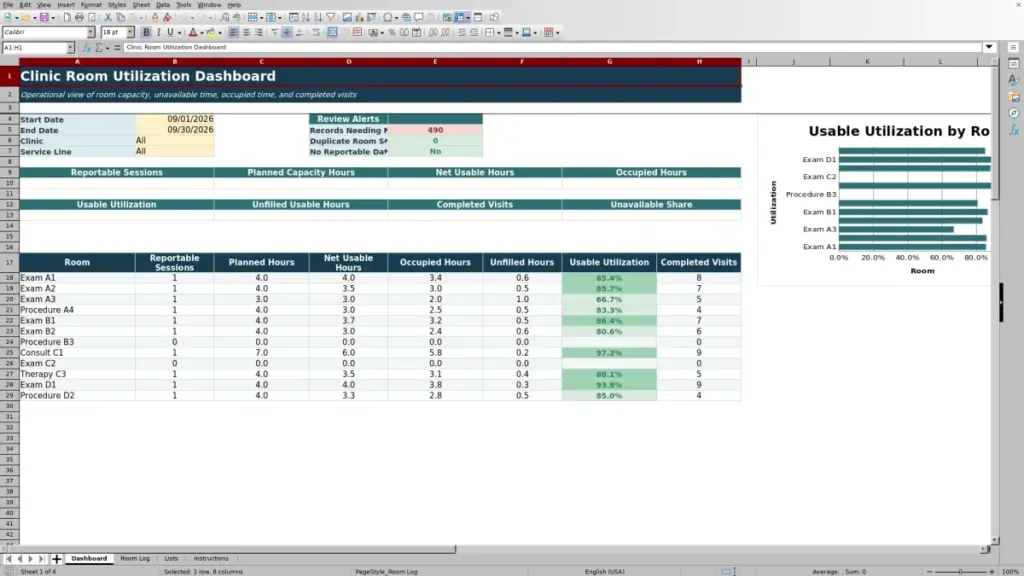Viewport: 1024px width, 576px height.
Task: Open Find and Replace icon
Action: (224, 18)
